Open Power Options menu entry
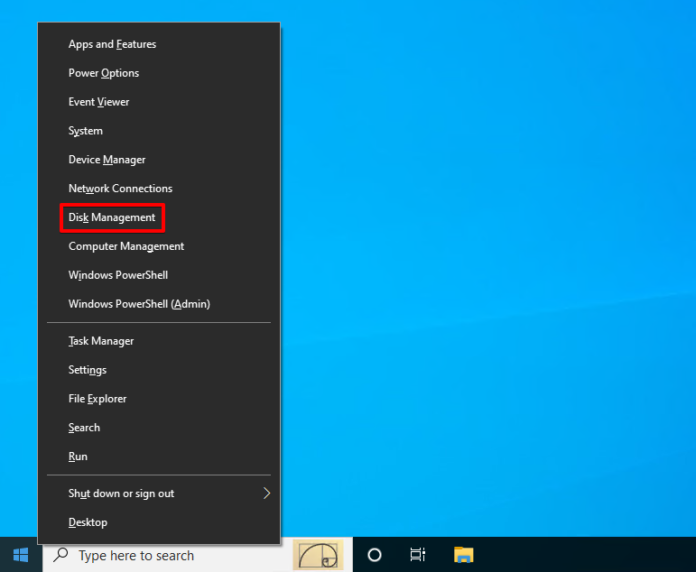The width and height of the screenshot is (696, 572). (x=103, y=73)
